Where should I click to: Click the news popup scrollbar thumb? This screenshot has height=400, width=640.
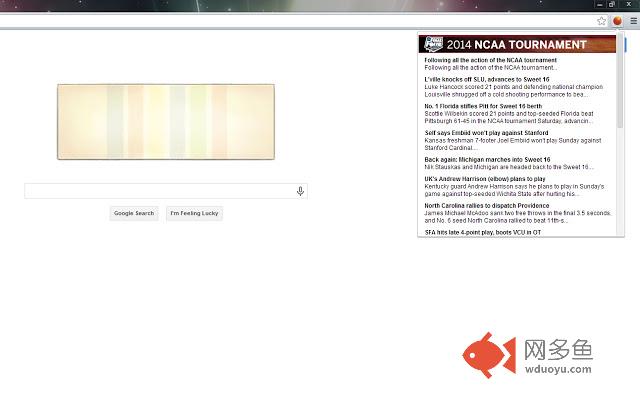(x=620, y=82)
